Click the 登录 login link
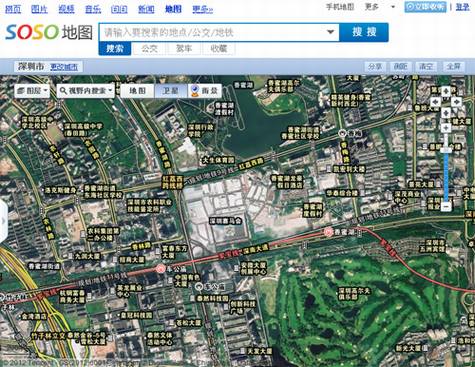Screen dimensions: 475x367 (x=463, y=7)
